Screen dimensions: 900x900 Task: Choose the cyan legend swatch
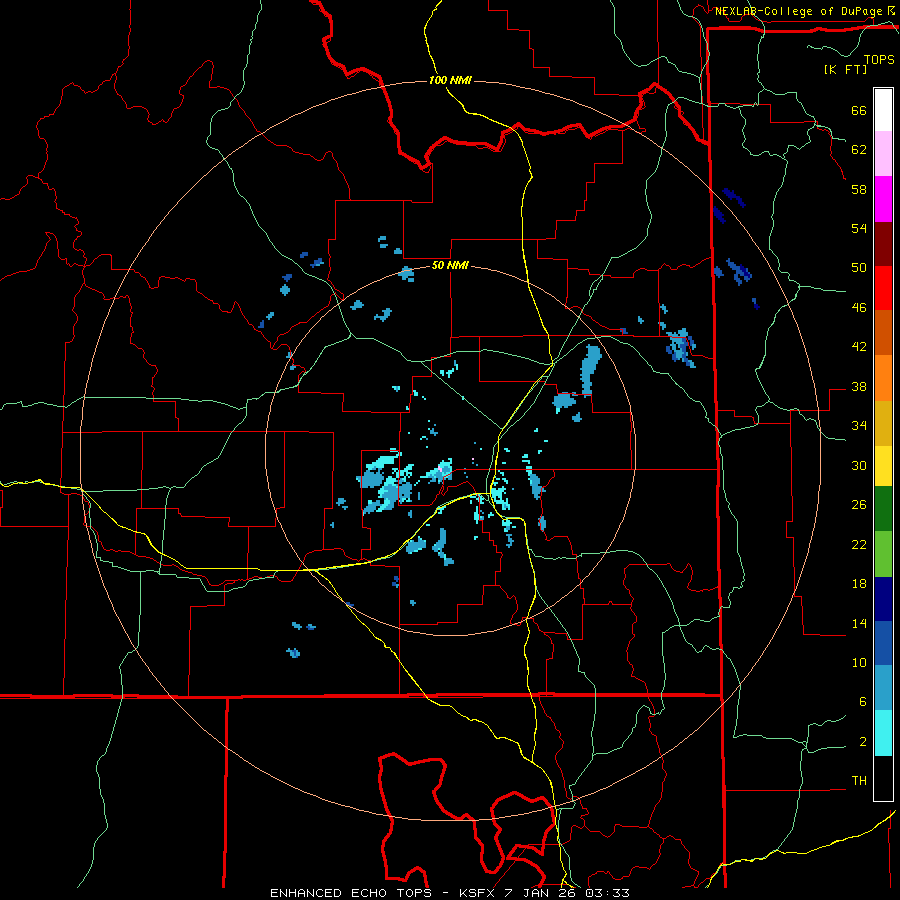click(x=883, y=733)
